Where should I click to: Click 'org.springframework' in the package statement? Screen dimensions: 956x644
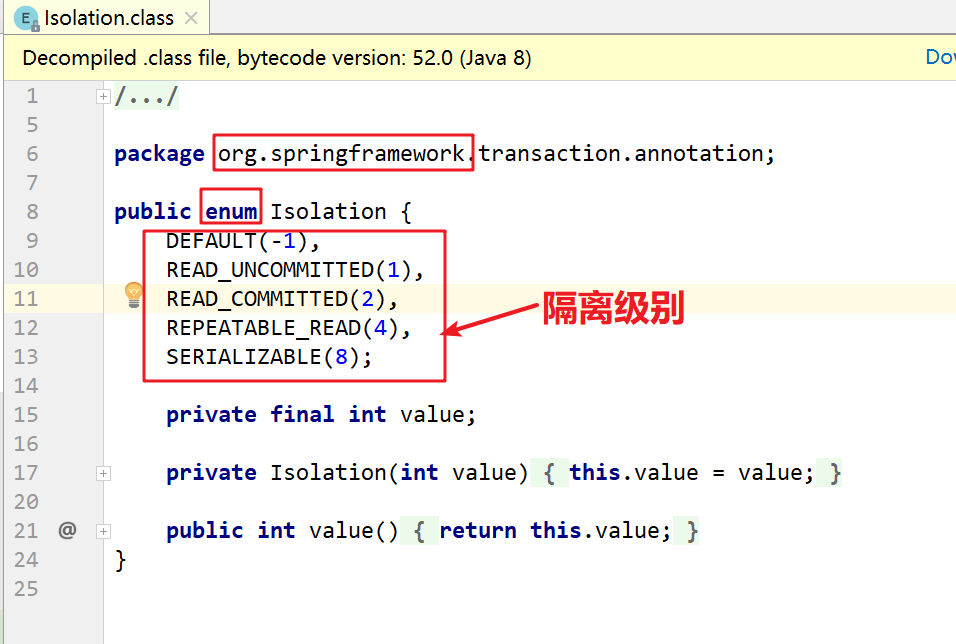coord(341,154)
